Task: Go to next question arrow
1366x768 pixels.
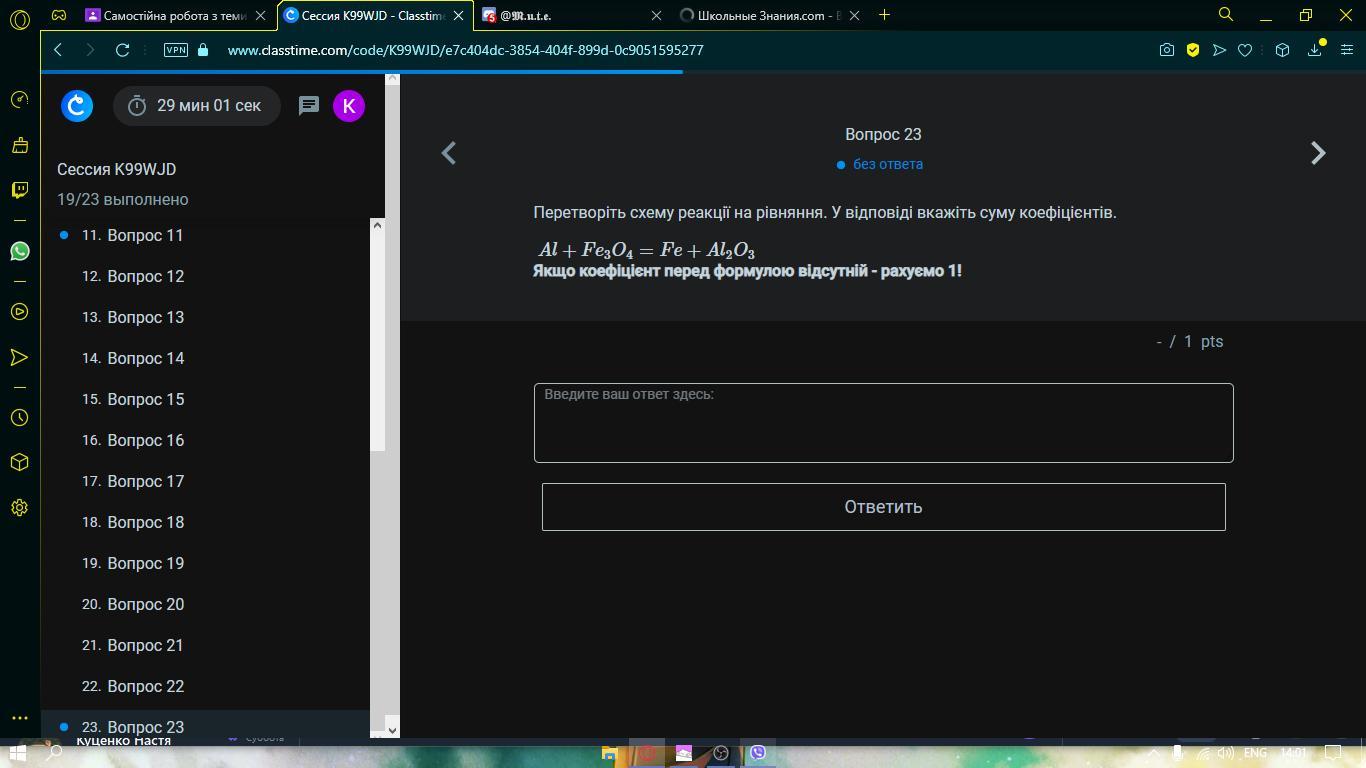Action: 1318,153
